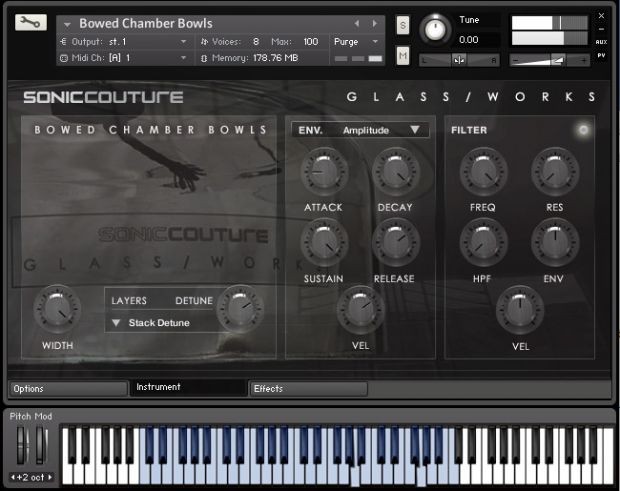Toggle PV button
Image resolution: width=620 pixels, height=491 pixels.
click(x=601, y=55)
